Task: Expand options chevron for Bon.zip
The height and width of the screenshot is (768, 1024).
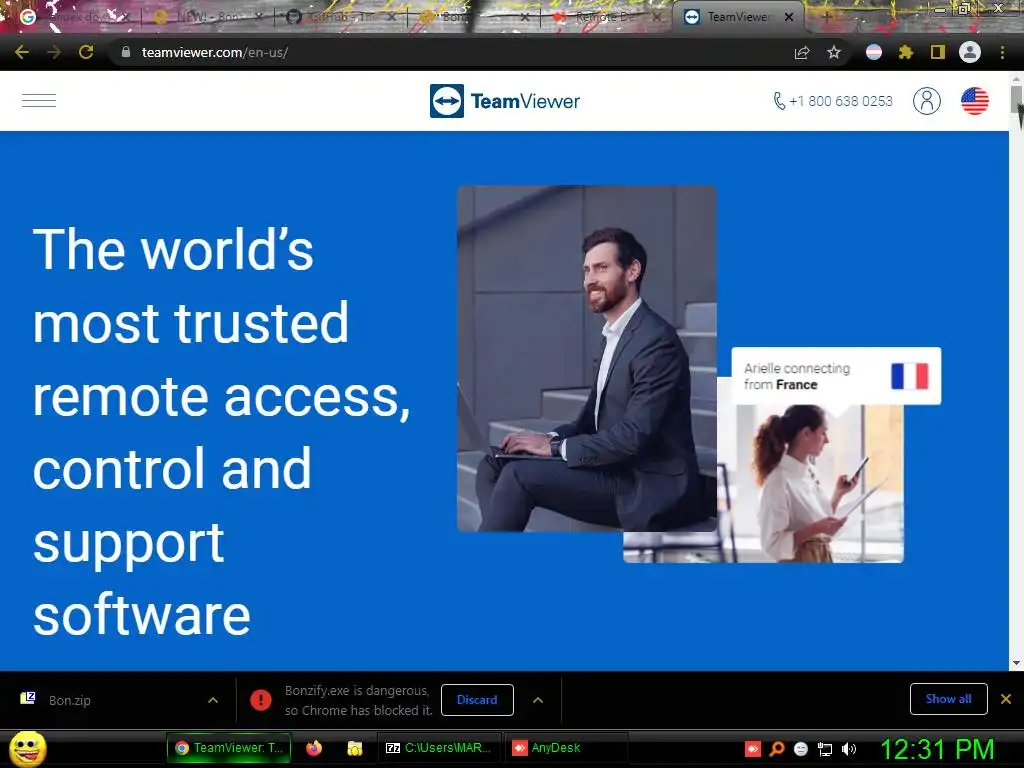Action: pyautogui.click(x=213, y=700)
